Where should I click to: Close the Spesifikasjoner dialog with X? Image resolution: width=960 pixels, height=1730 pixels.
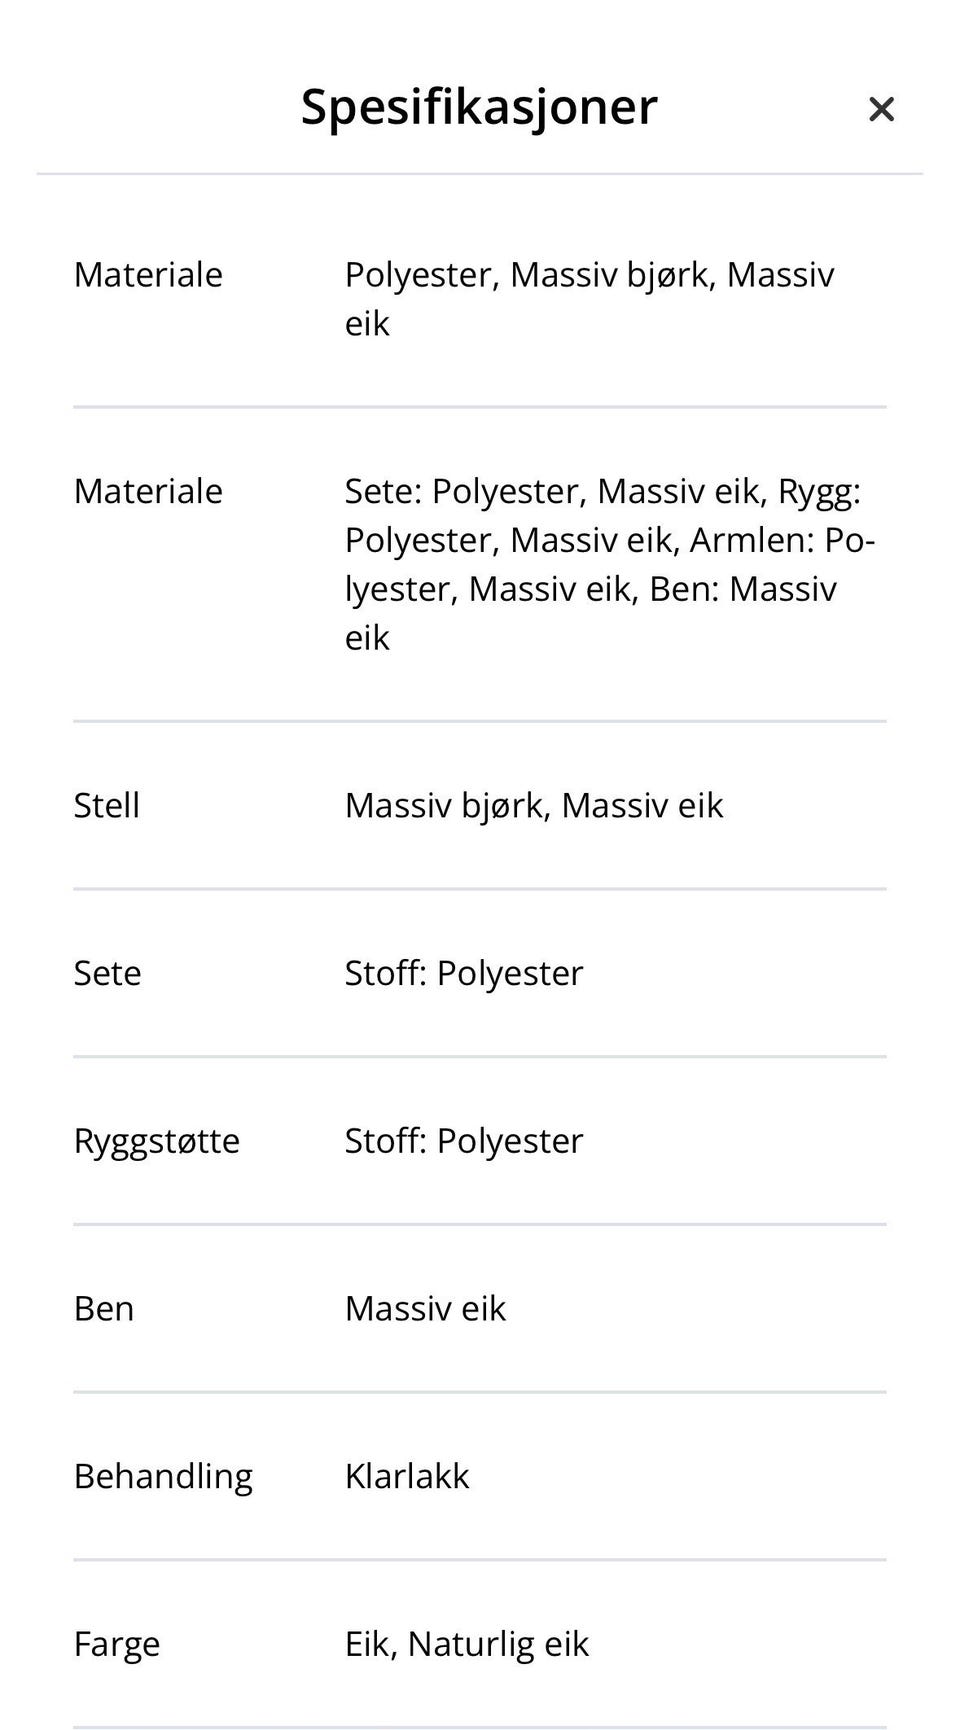[881, 109]
